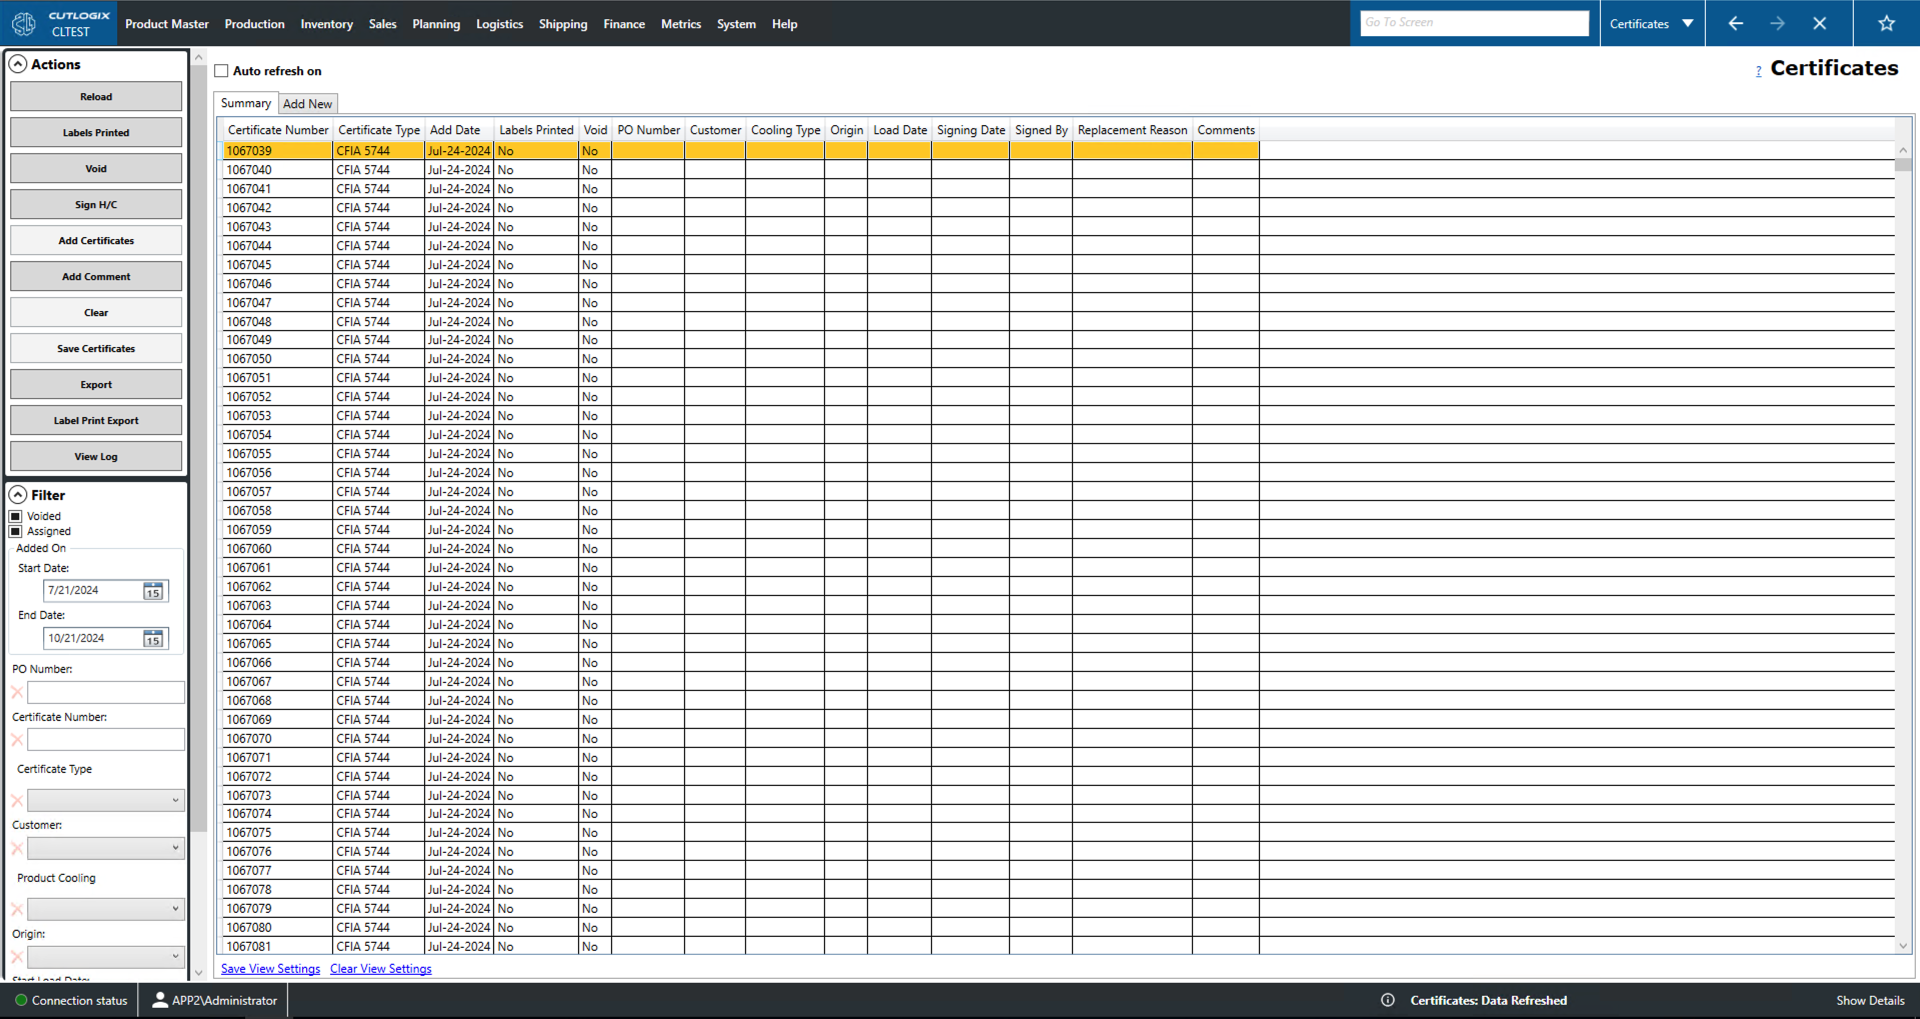Open the Start Date calendar picker
1920x1019 pixels.
[153, 591]
